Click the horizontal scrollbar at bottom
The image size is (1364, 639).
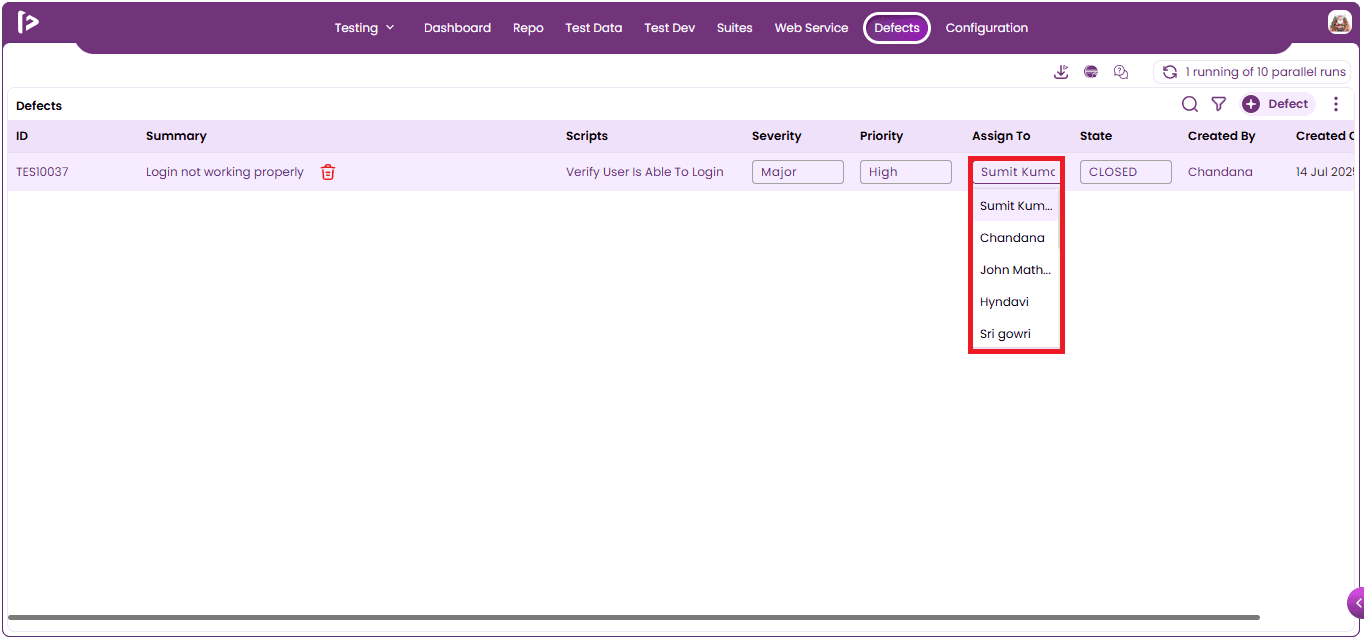pyautogui.click(x=634, y=617)
